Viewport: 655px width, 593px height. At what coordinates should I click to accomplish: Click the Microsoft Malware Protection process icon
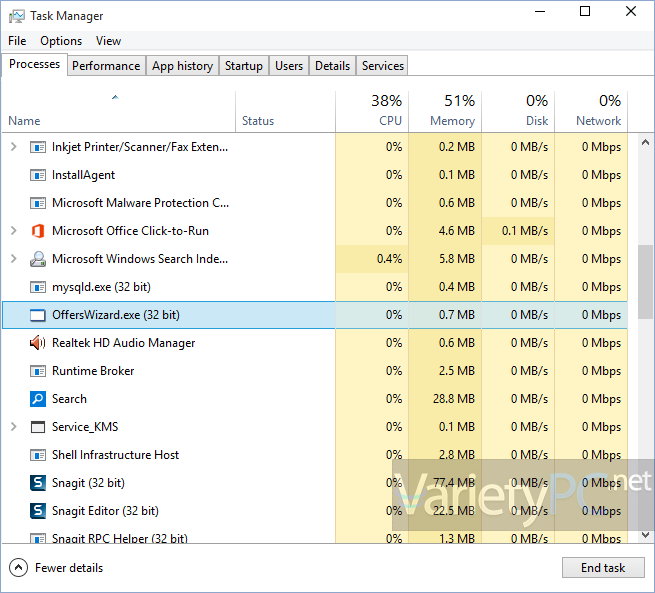click(x=38, y=203)
